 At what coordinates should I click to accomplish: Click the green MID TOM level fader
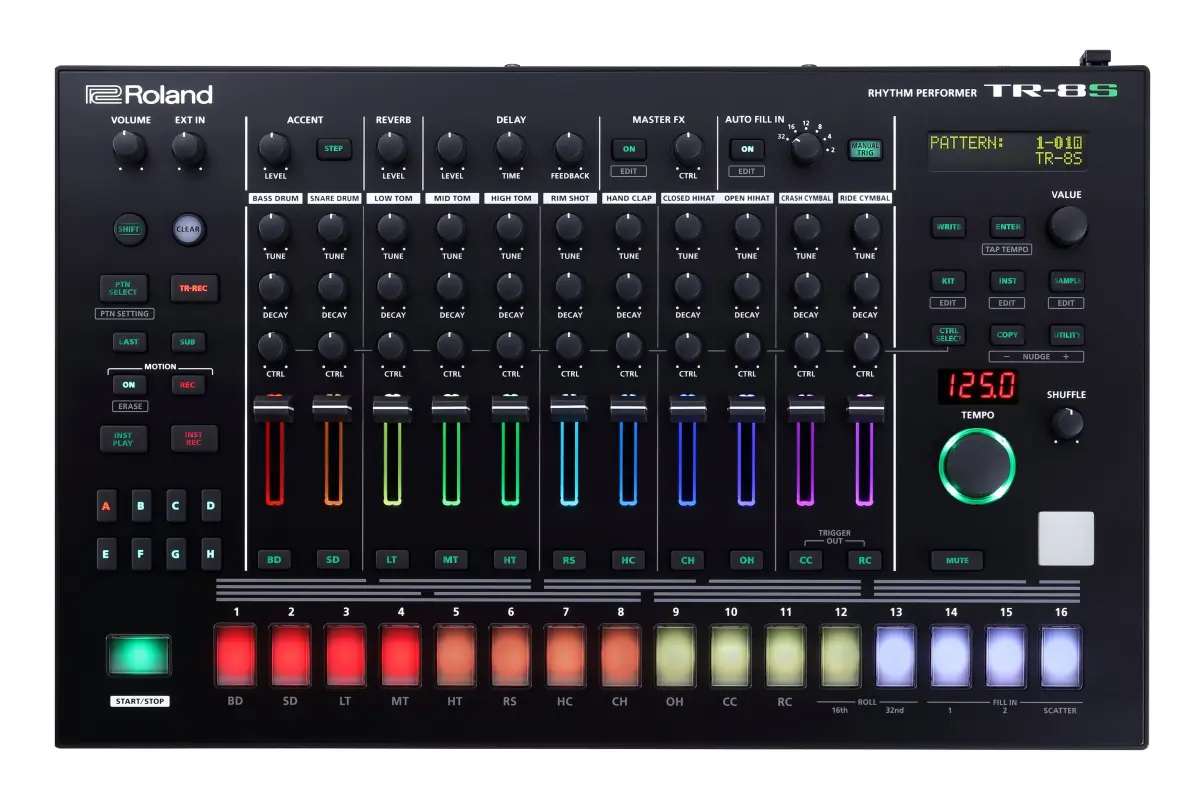tap(451, 409)
